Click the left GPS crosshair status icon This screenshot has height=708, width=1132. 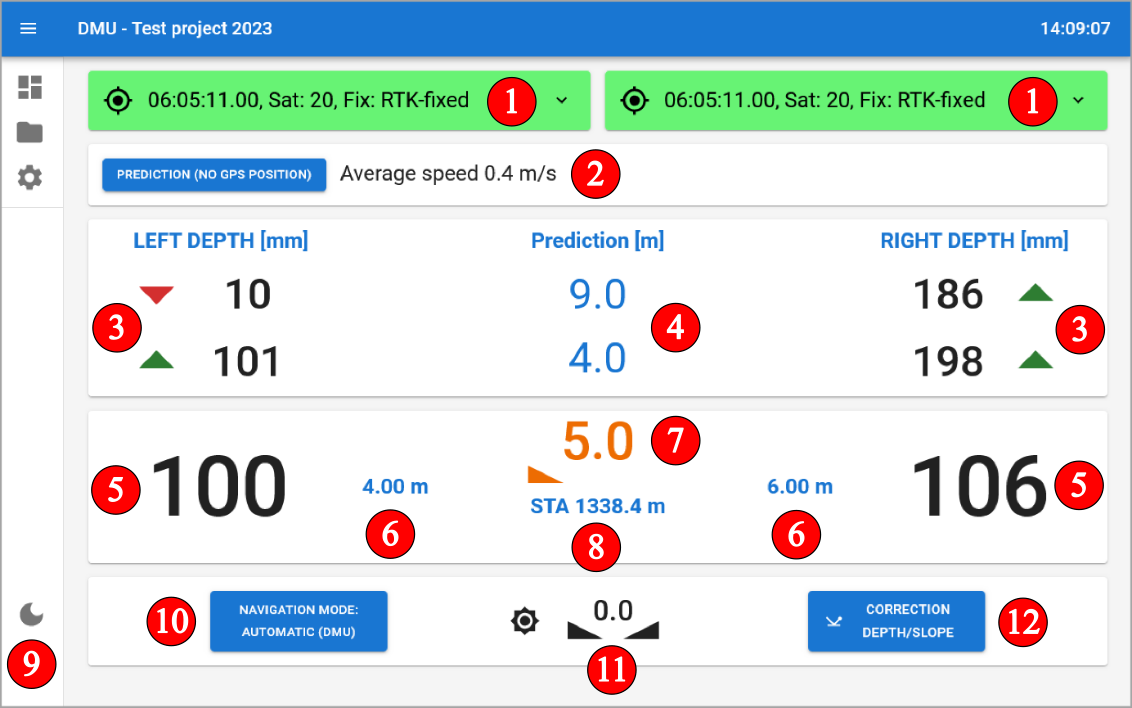pyautogui.click(x=119, y=100)
